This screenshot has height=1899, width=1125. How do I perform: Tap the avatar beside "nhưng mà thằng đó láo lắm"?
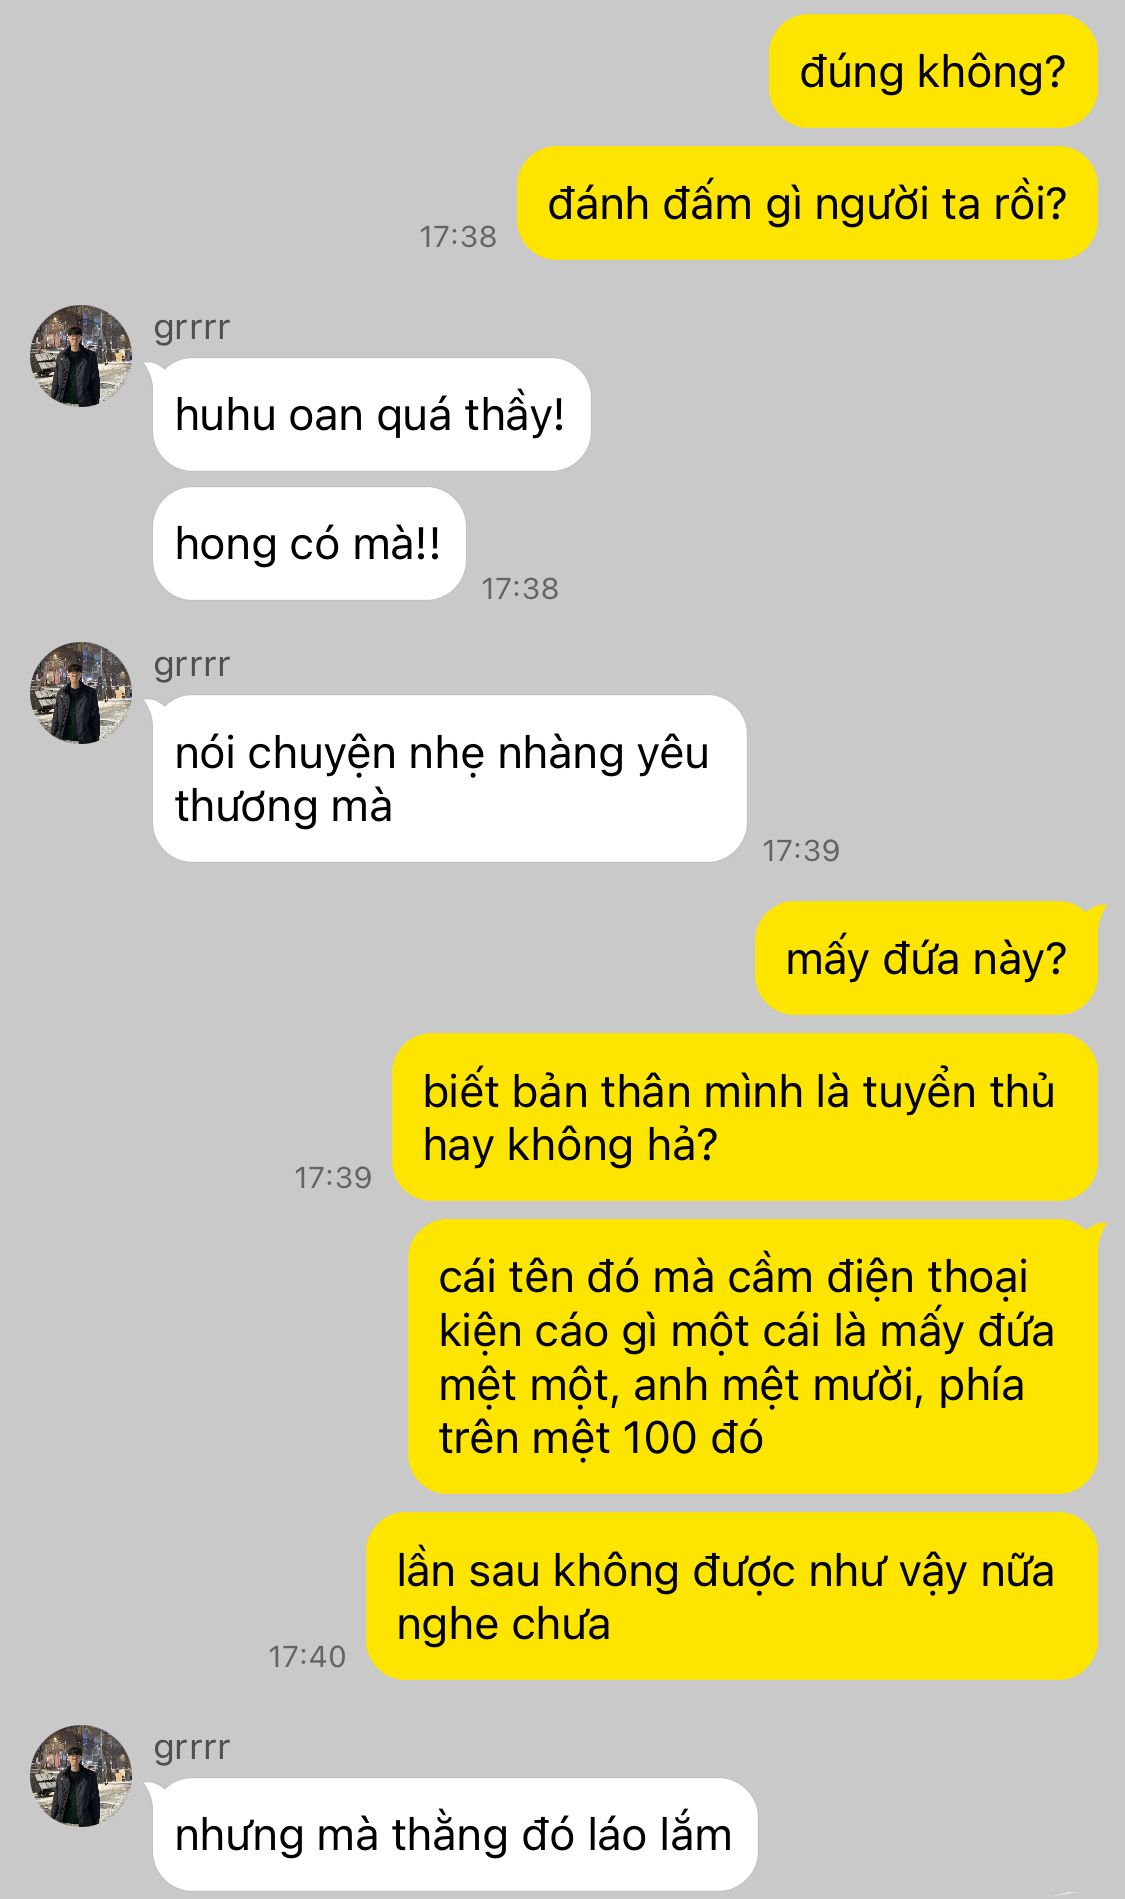(81, 1776)
